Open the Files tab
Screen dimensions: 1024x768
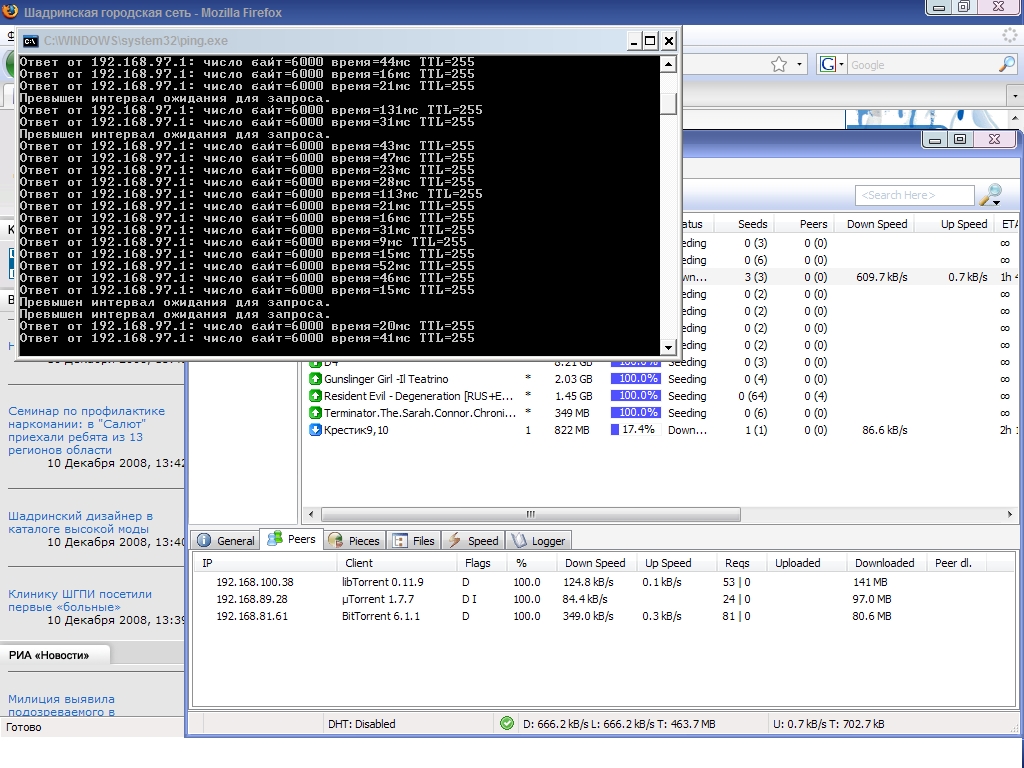(414, 541)
